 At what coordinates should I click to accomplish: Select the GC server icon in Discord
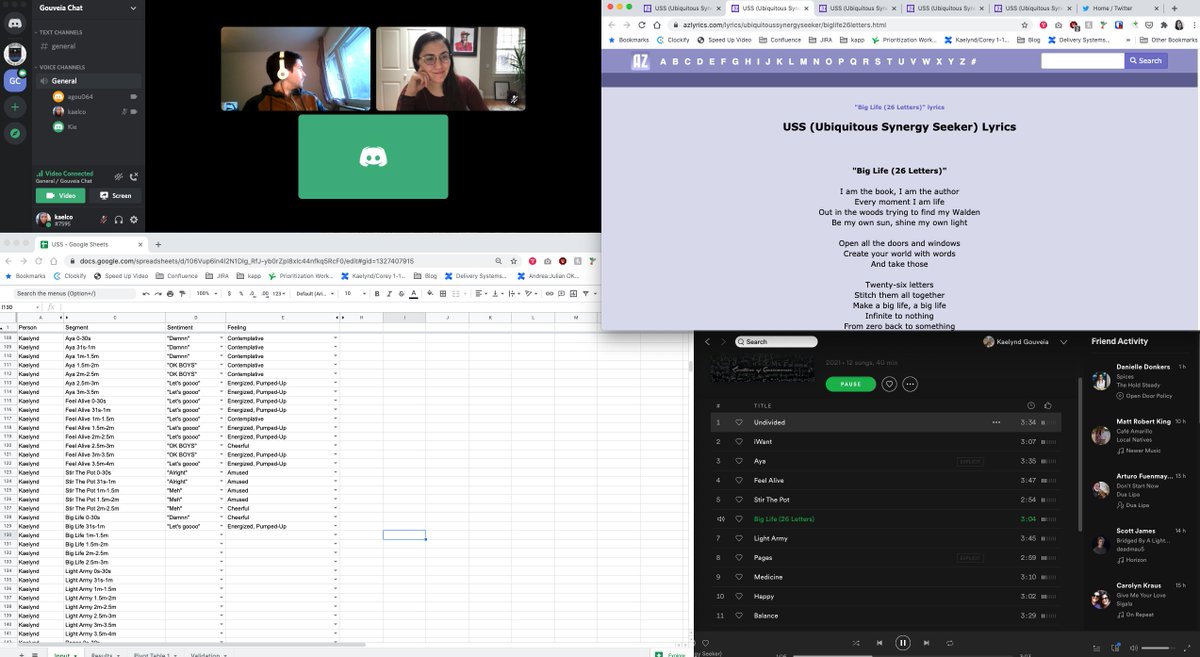(x=15, y=80)
